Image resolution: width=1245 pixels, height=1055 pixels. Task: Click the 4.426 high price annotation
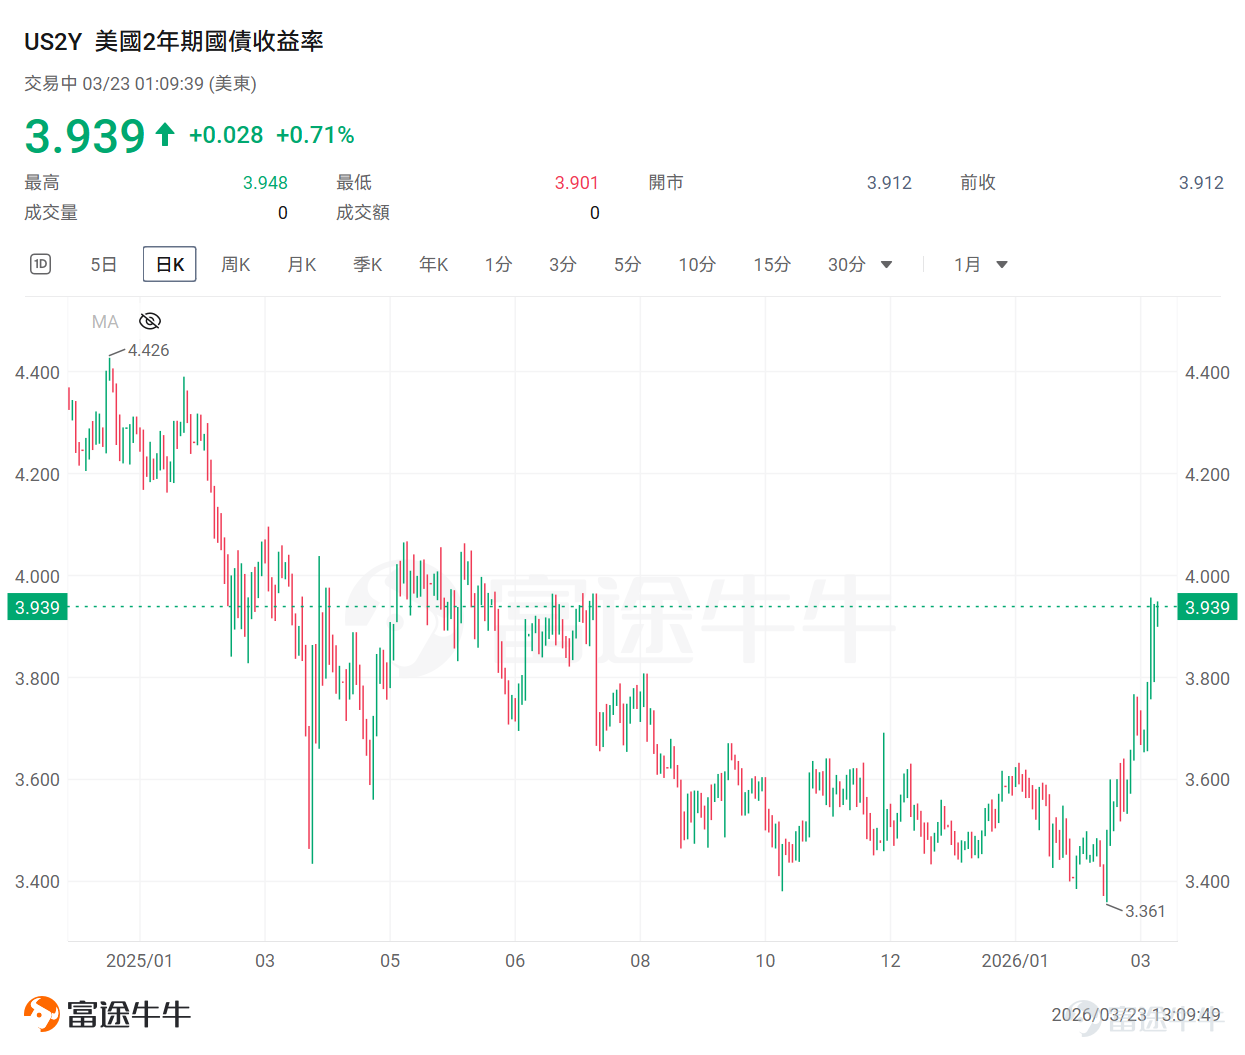(x=149, y=350)
